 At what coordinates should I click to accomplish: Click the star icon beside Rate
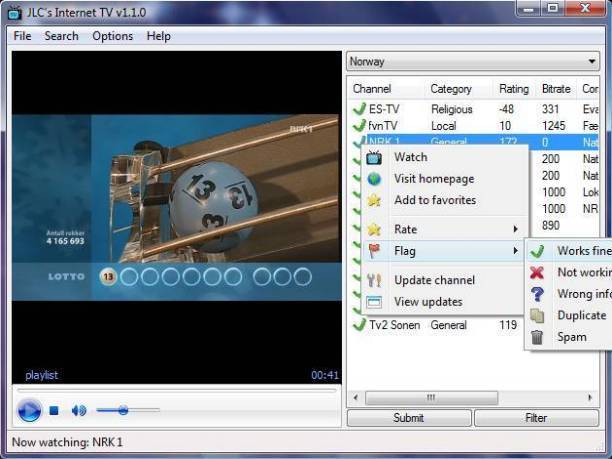click(x=374, y=229)
